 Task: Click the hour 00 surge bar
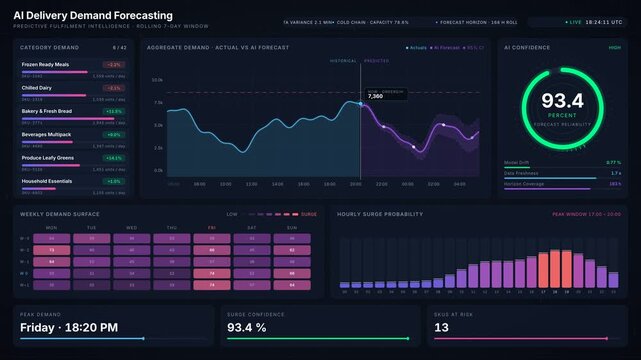(345, 285)
